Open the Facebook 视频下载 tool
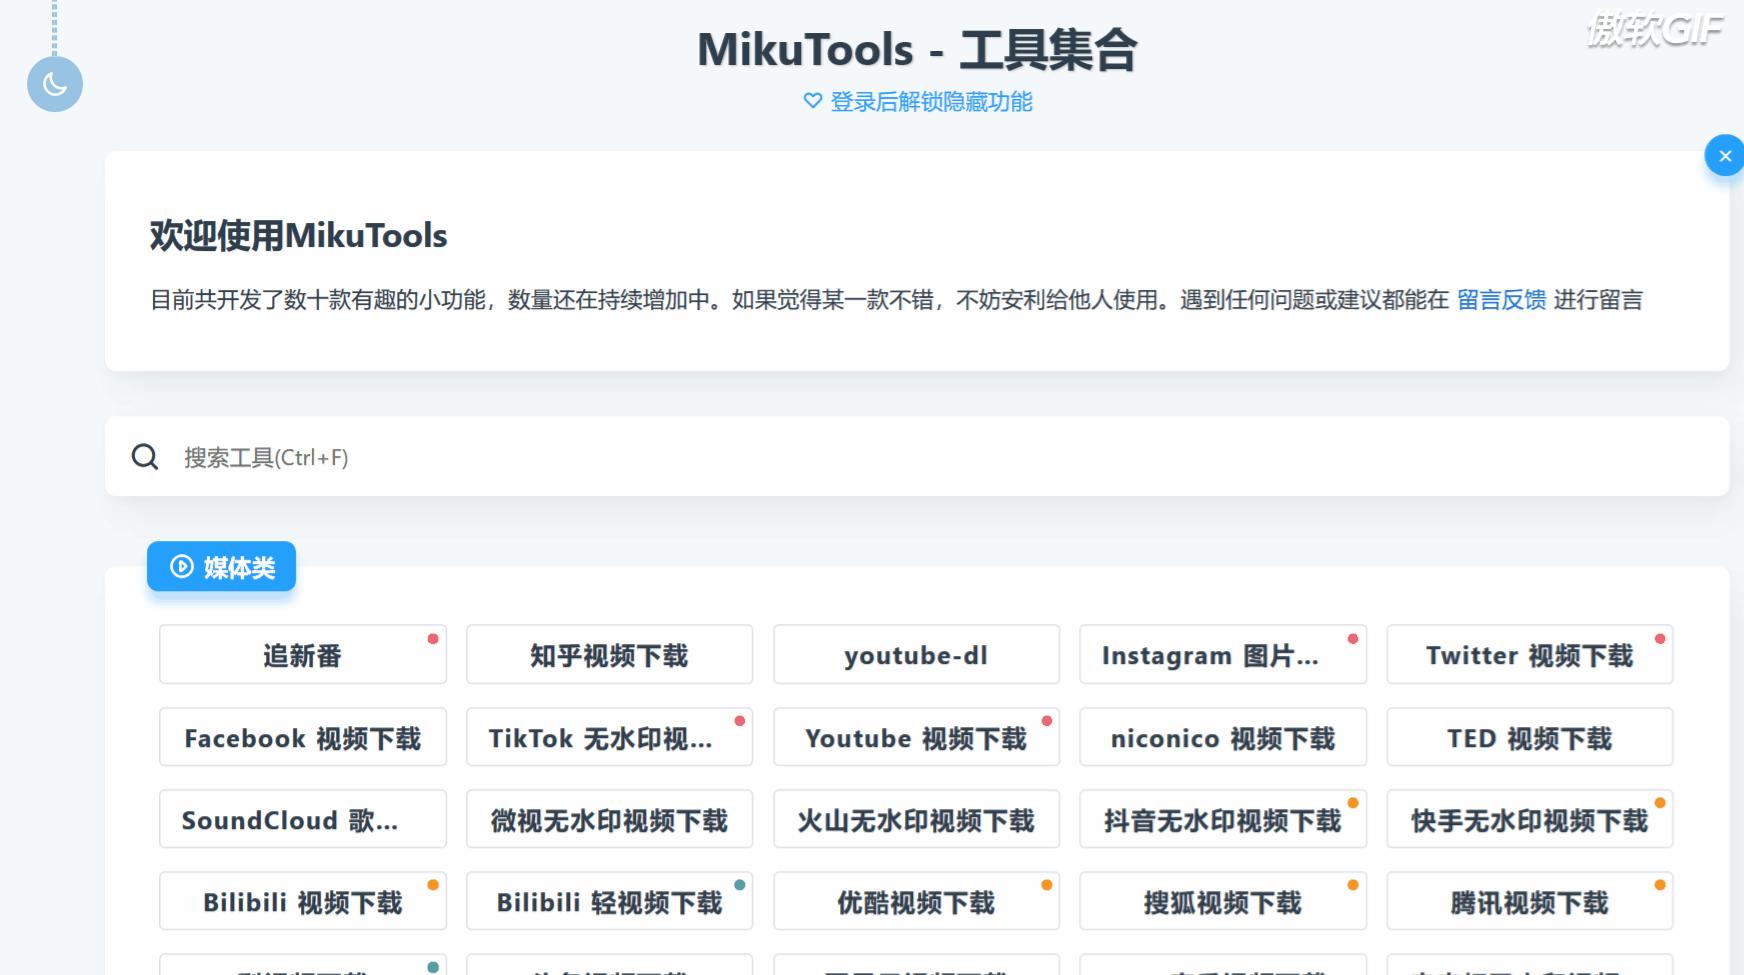Image resolution: width=1744 pixels, height=975 pixels. click(x=302, y=738)
